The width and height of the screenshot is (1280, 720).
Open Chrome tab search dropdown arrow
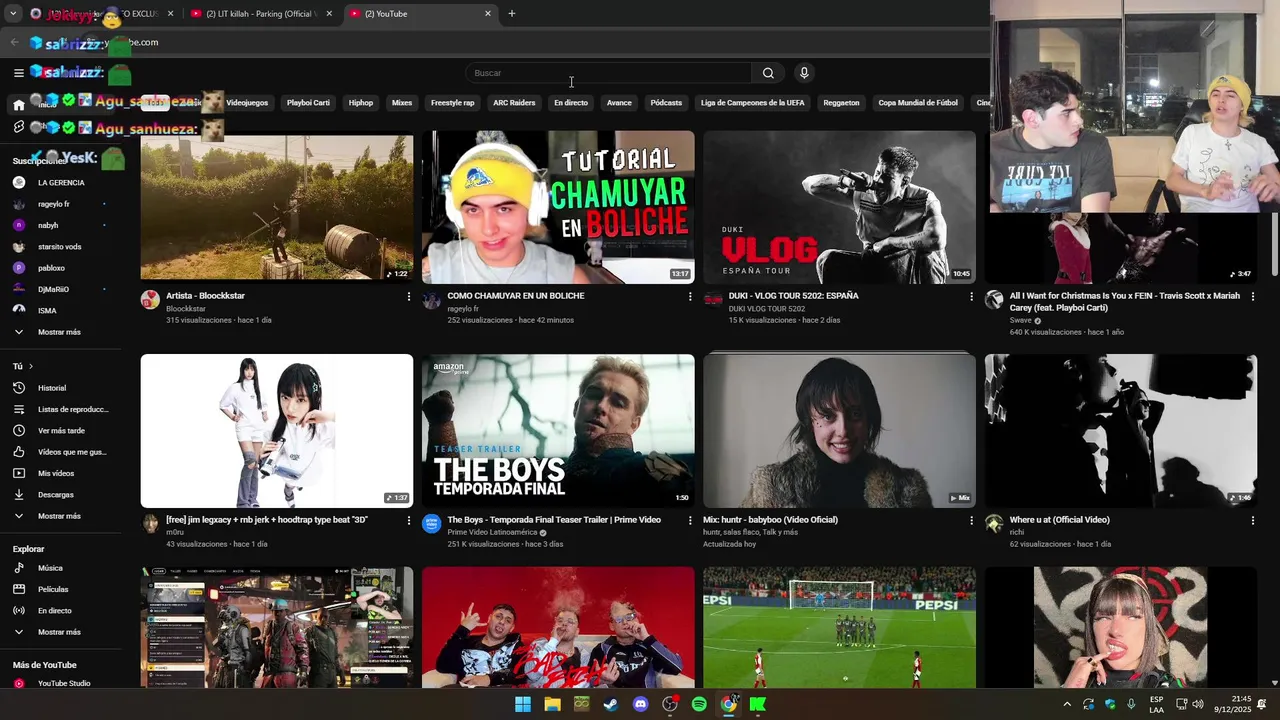[x=13, y=14]
